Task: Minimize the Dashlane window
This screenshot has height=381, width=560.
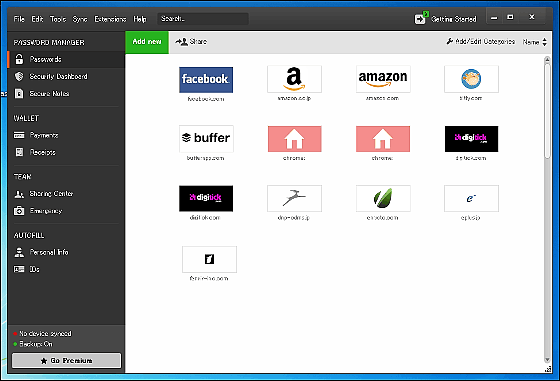Action: 494,18
